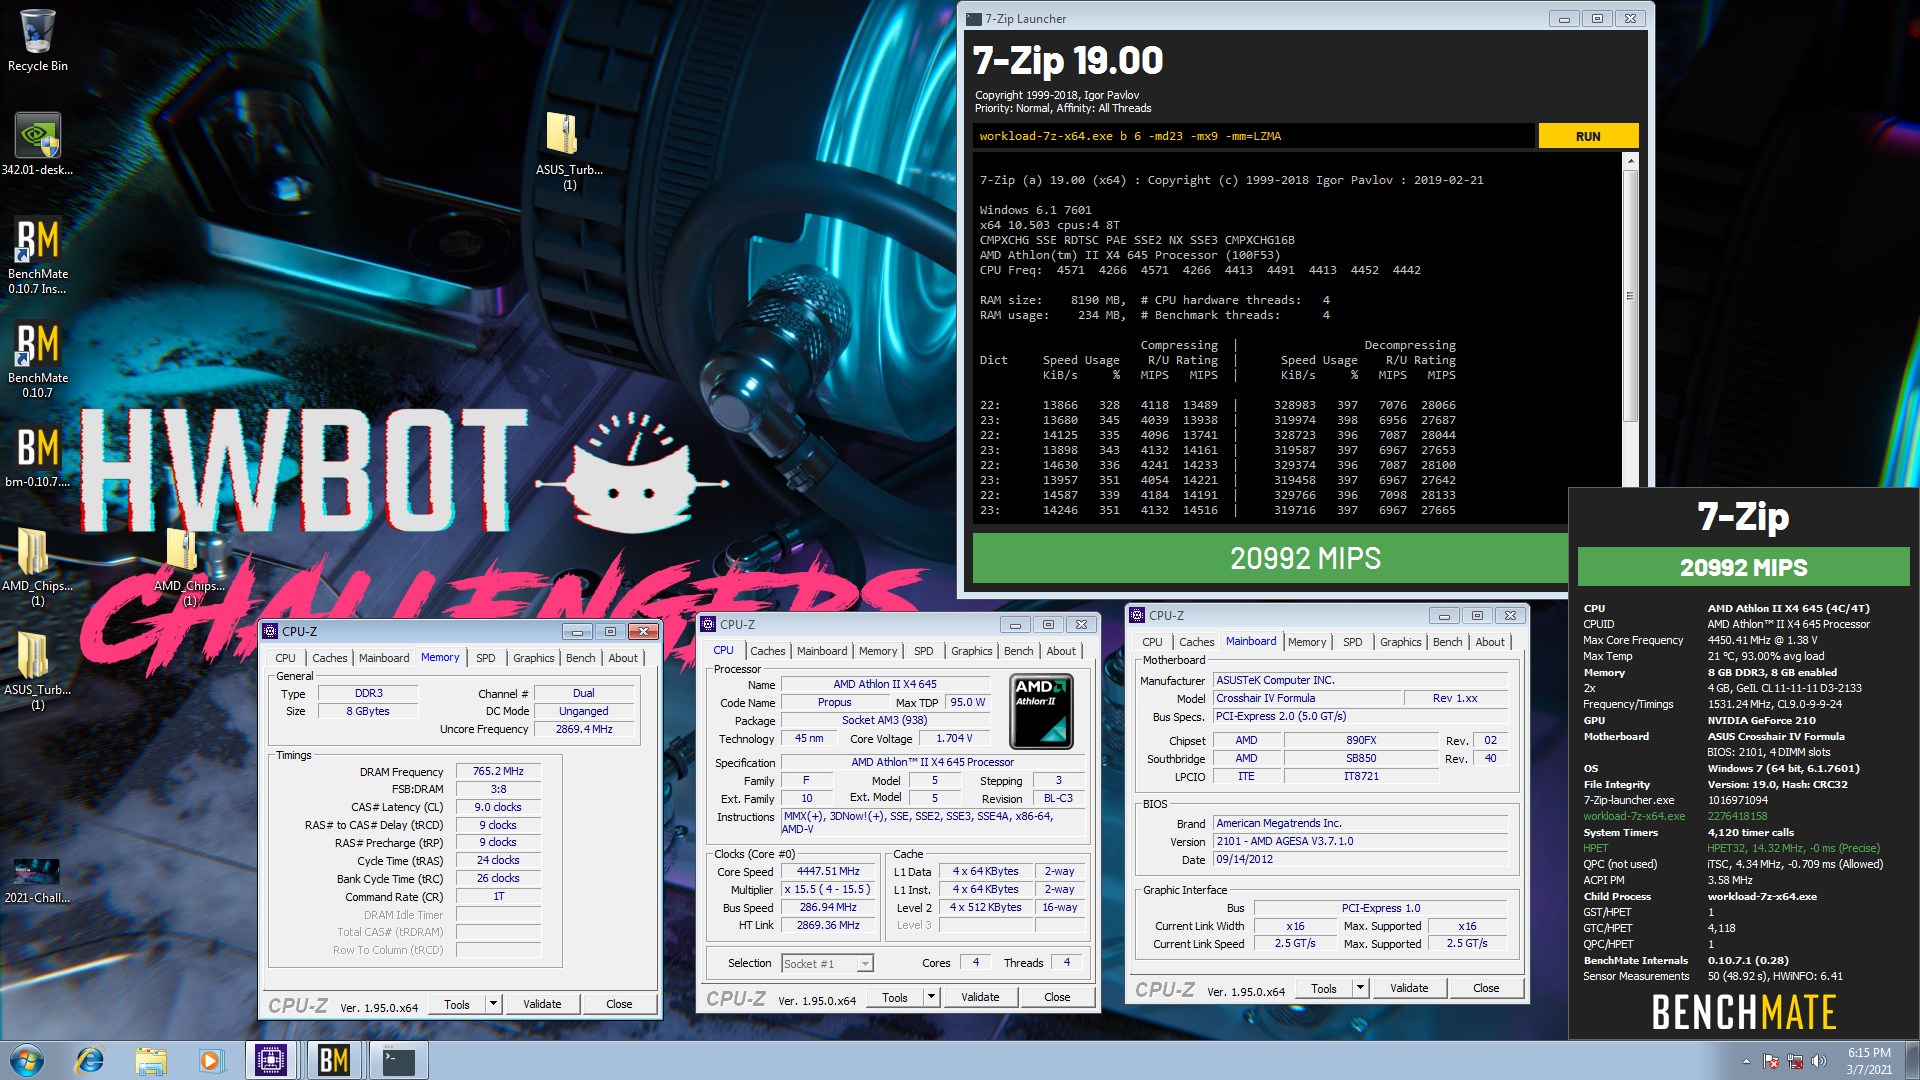1920x1080 pixels.
Task: Open Windows Explorer from the taskbar
Action: point(150,1060)
